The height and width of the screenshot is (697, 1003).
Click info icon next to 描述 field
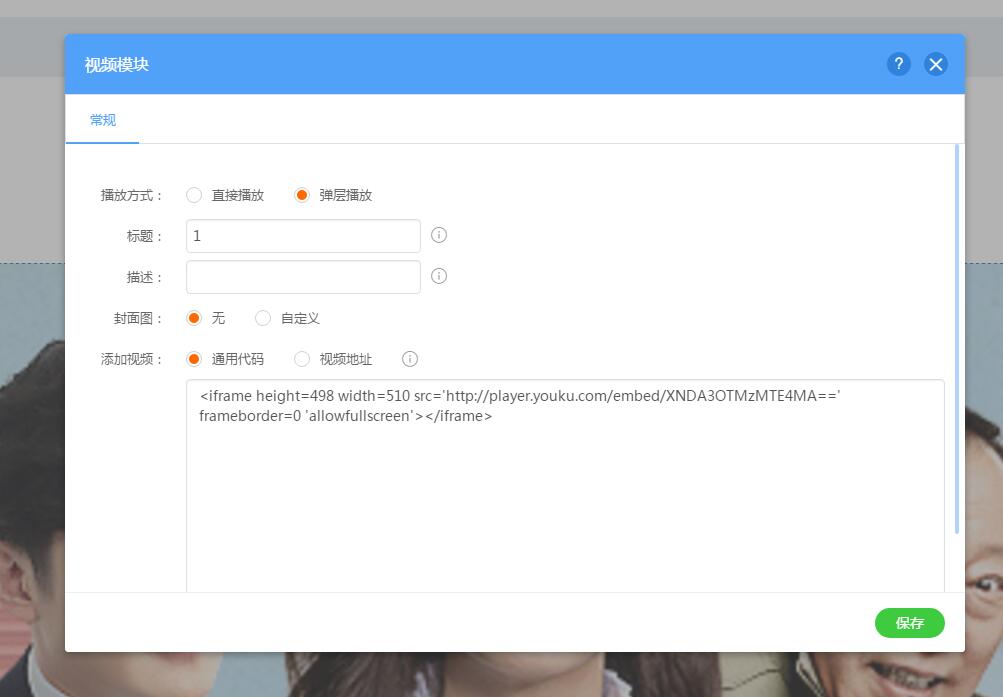point(439,276)
